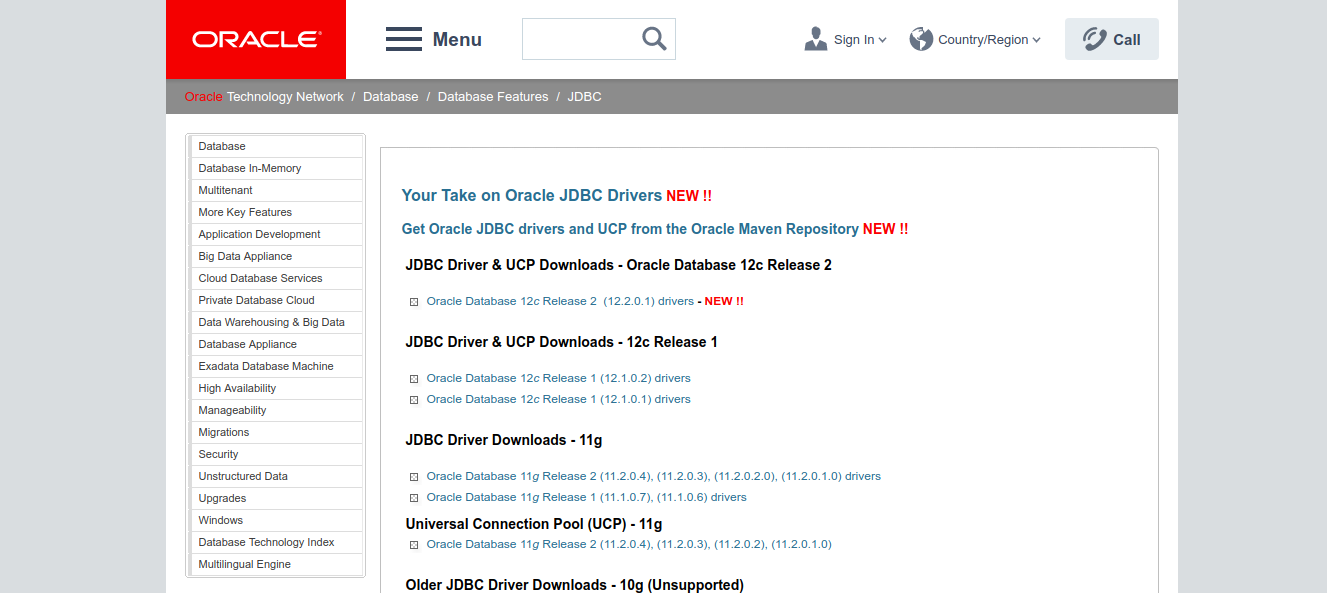This screenshot has height=593, width=1327.
Task: Open More Key Features sidebar item
Action: coord(277,212)
